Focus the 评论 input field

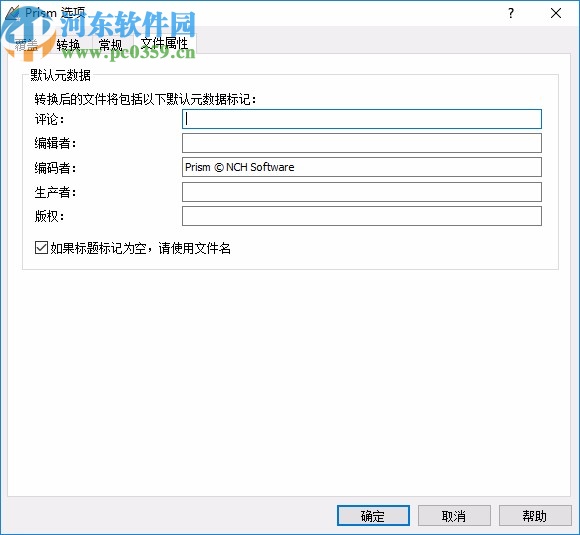coord(362,119)
